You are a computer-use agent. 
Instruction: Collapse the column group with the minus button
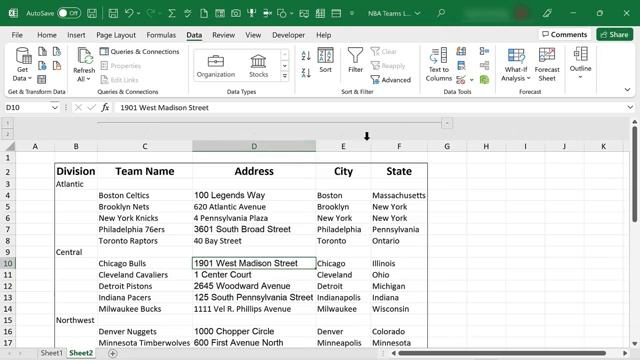pyautogui.click(x=447, y=123)
